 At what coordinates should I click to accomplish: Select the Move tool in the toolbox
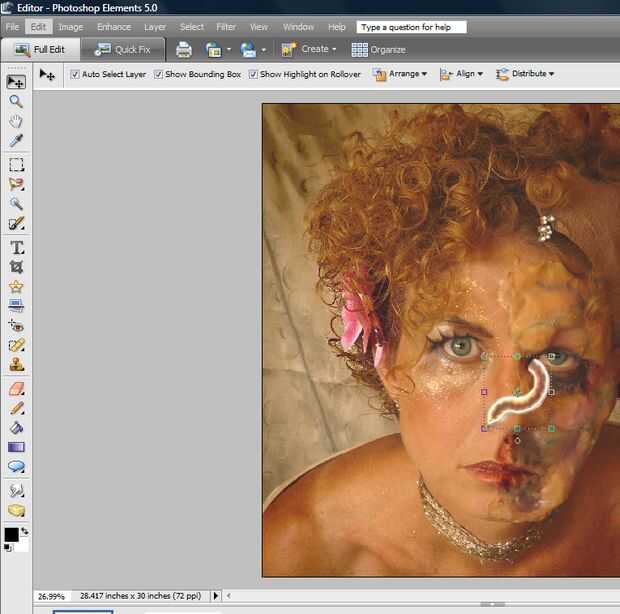click(x=16, y=82)
